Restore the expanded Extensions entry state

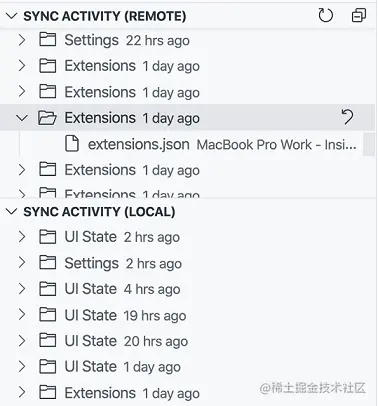[347, 117]
